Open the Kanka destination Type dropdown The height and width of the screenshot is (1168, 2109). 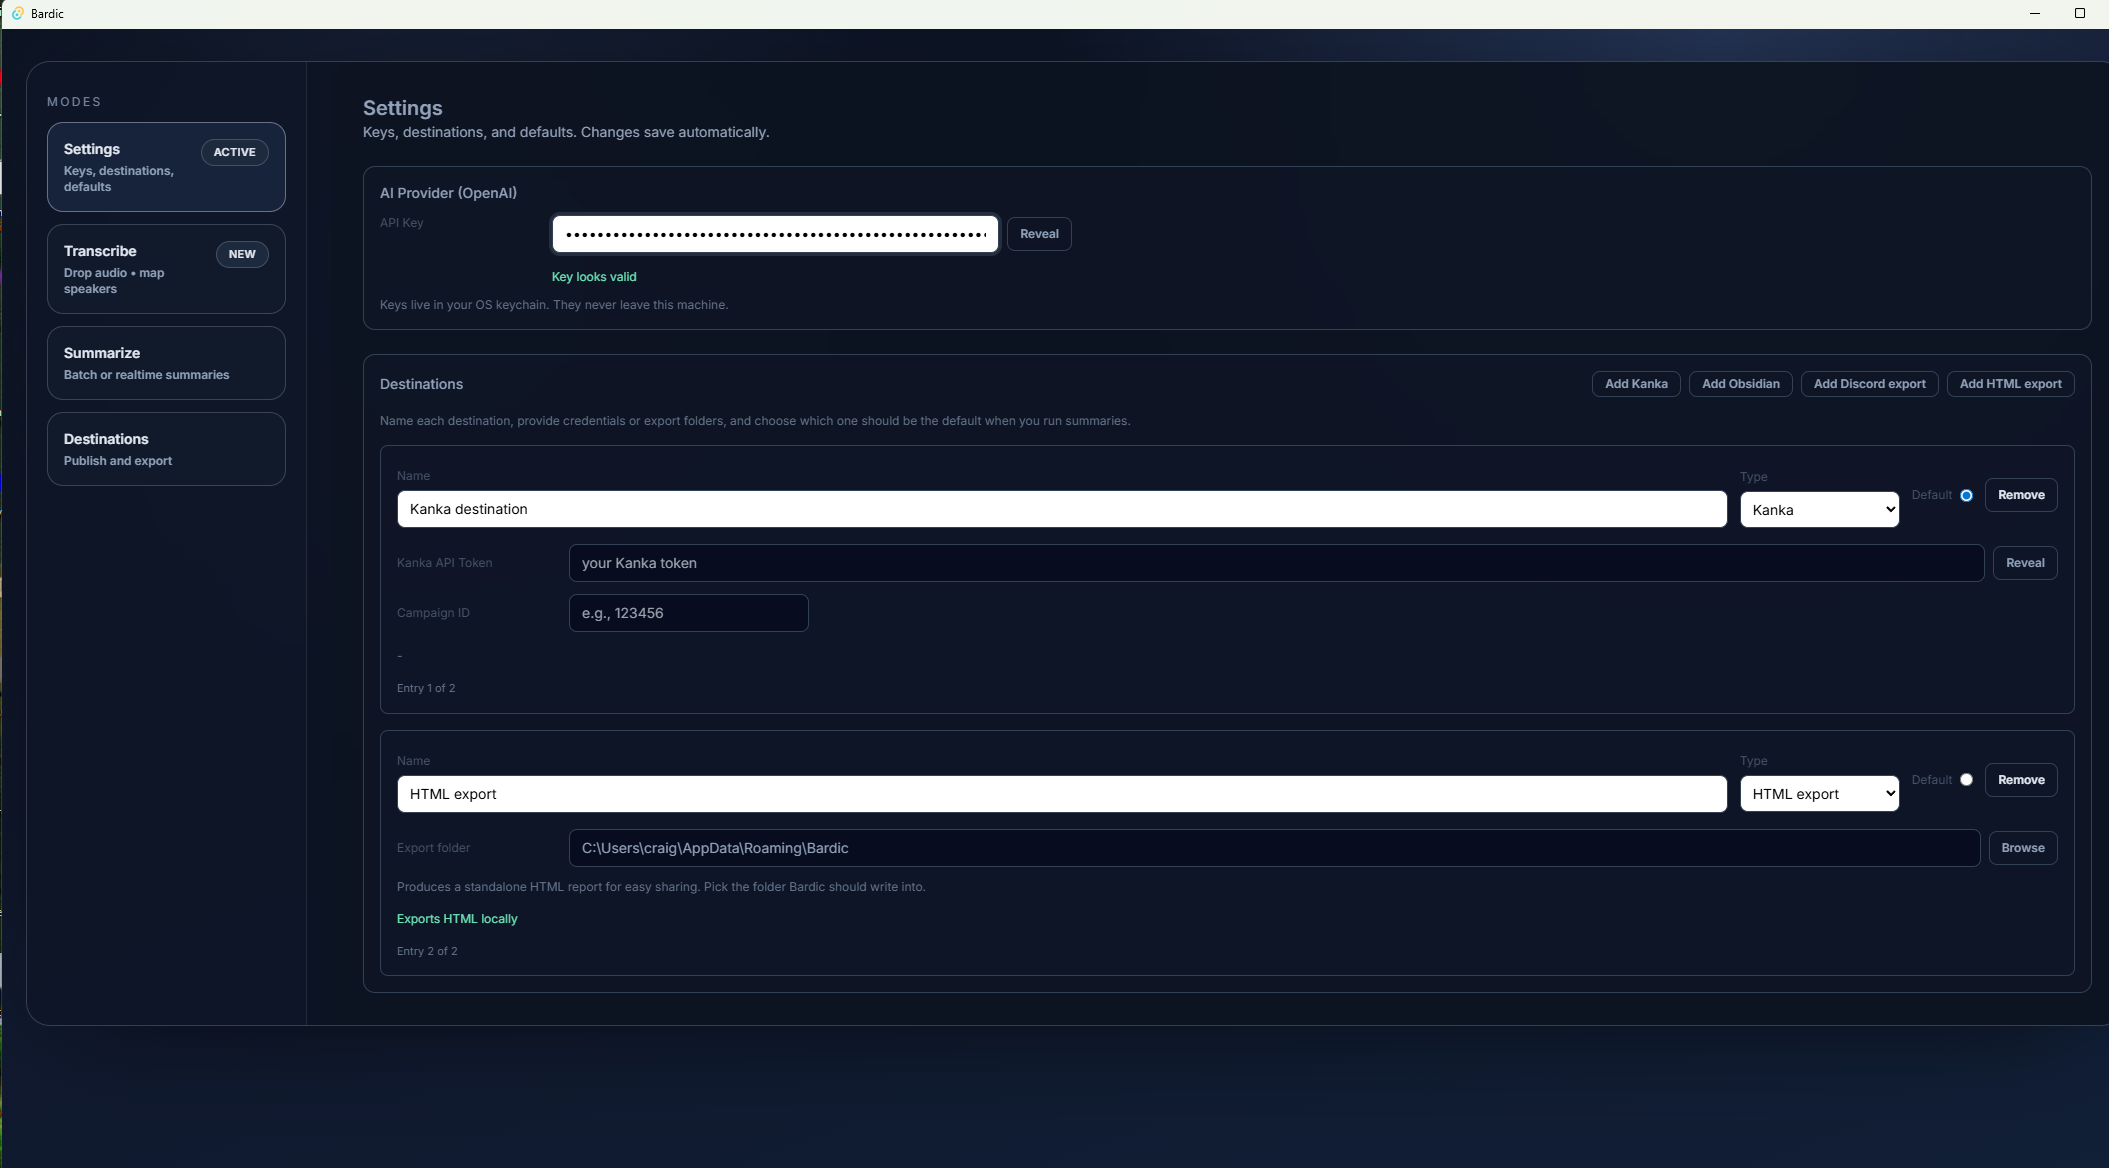tap(1819, 509)
